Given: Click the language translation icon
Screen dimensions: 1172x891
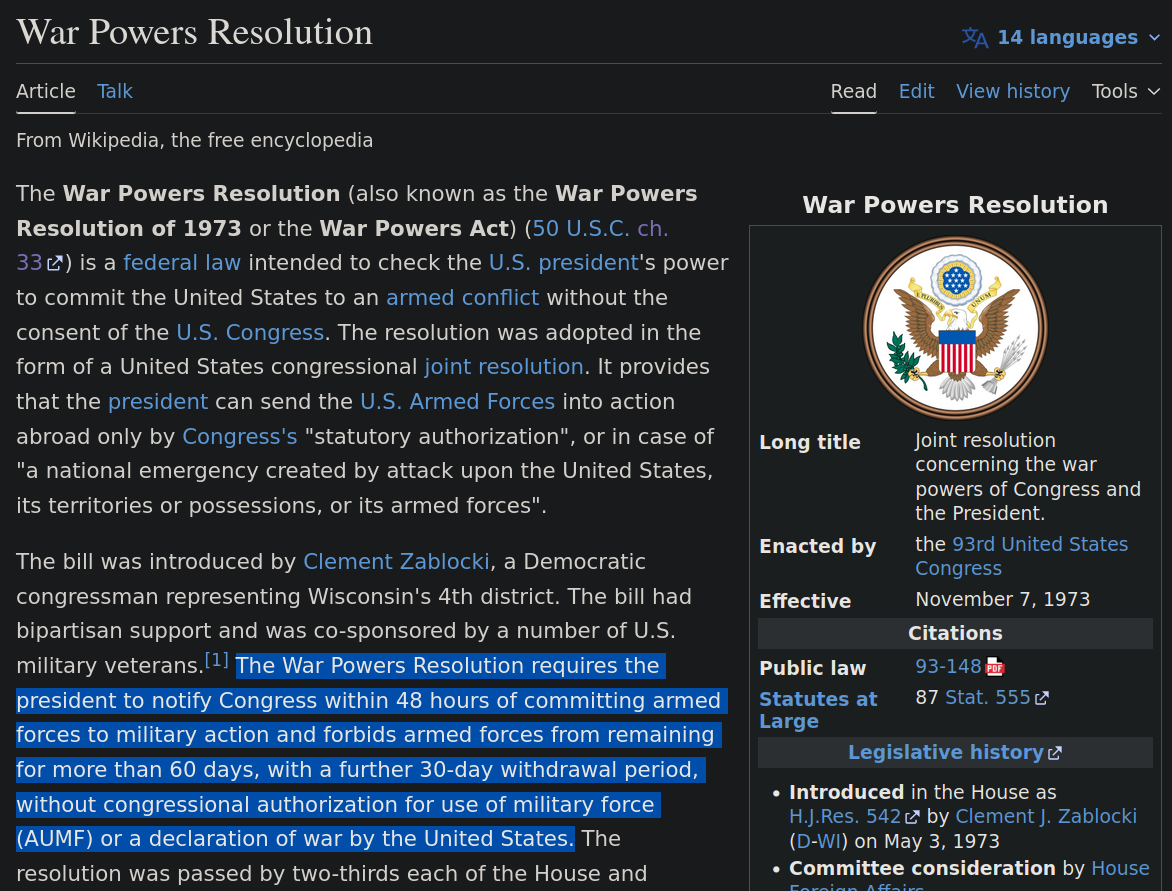Looking at the screenshot, I should 975,37.
